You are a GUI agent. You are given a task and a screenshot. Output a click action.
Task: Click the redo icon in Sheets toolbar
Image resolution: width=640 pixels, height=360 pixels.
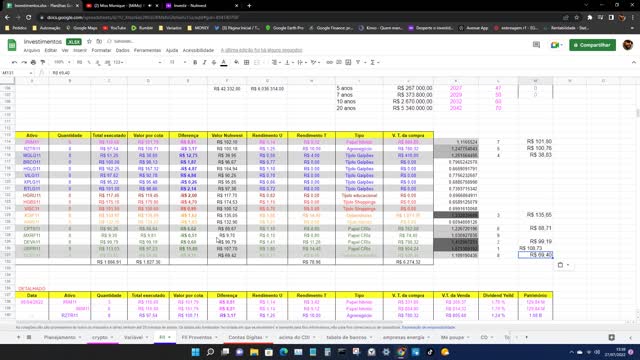click(24, 62)
